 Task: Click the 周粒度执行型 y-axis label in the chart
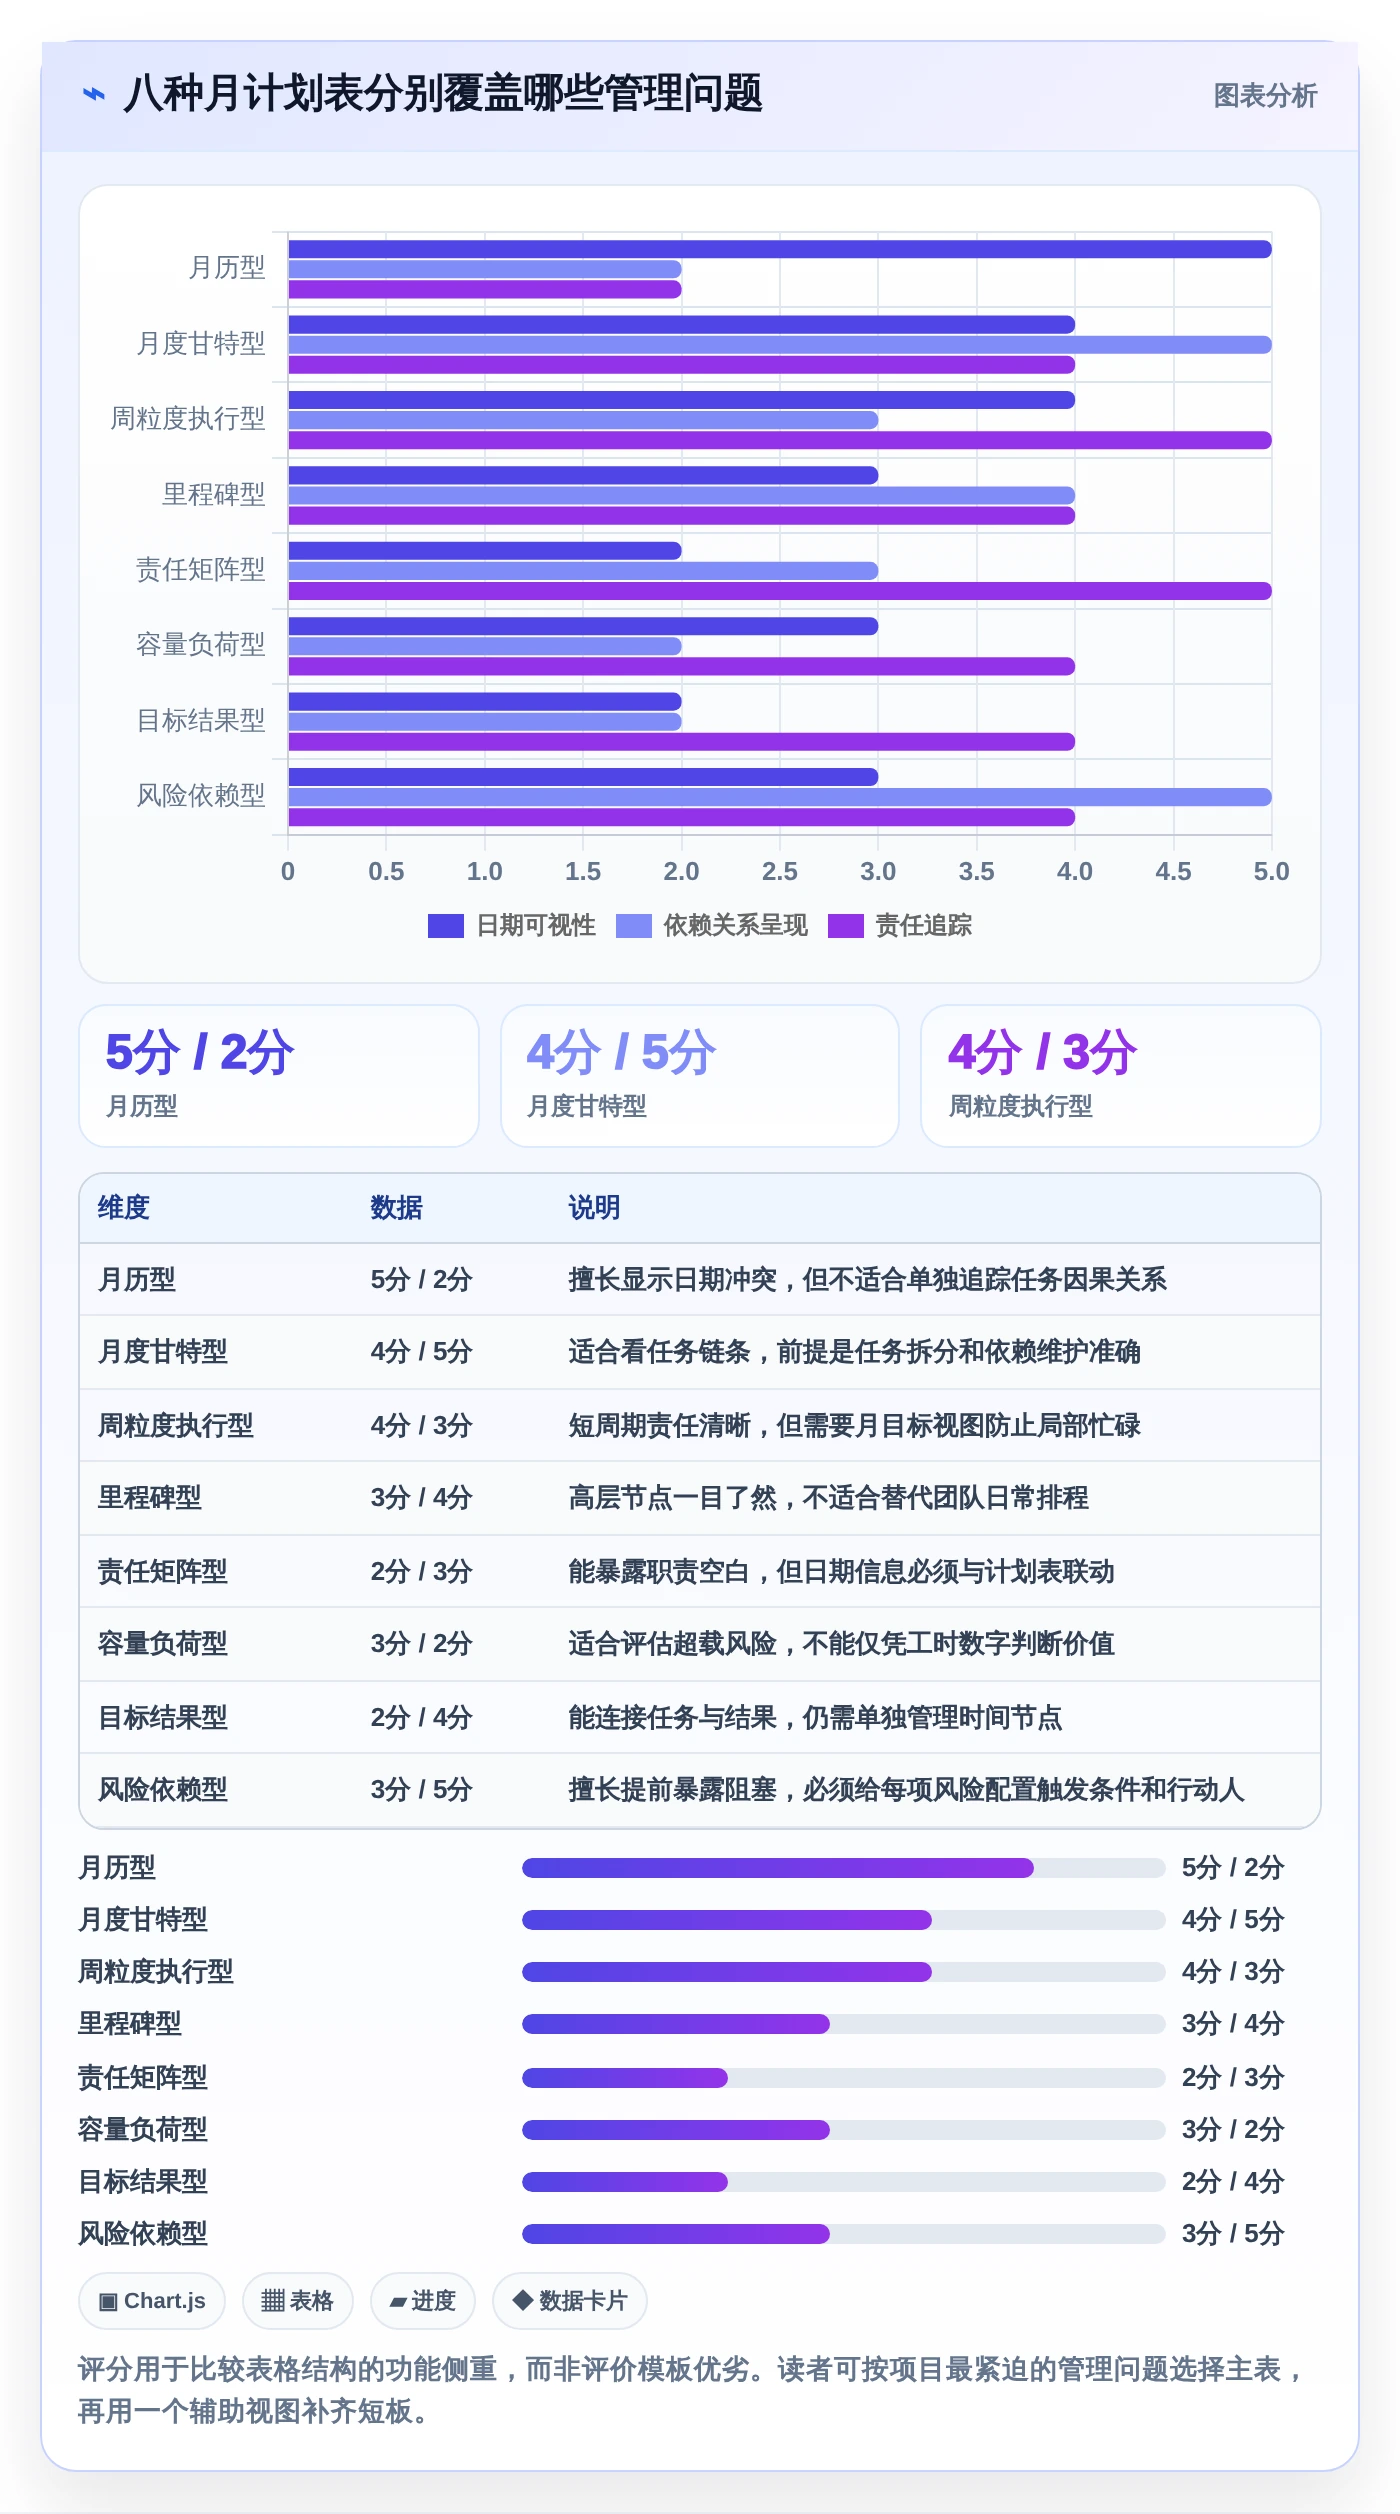[188, 419]
